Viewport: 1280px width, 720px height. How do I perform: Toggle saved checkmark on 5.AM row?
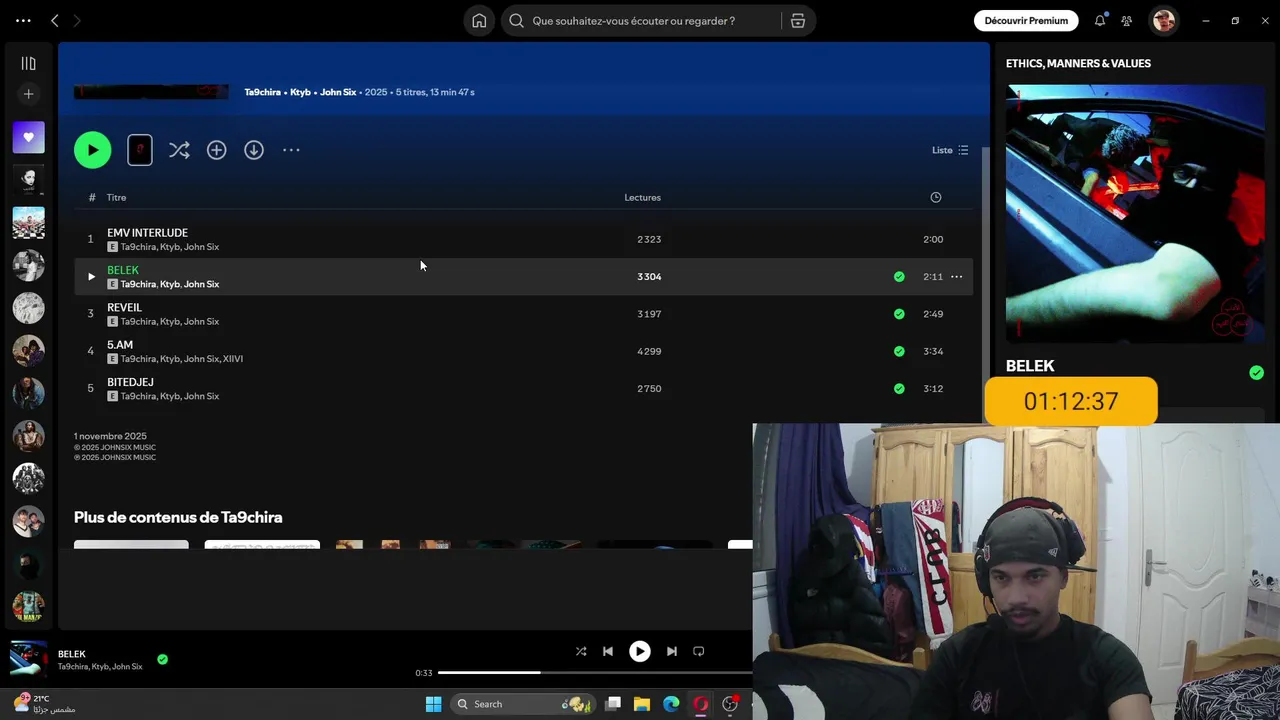point(899,351)
